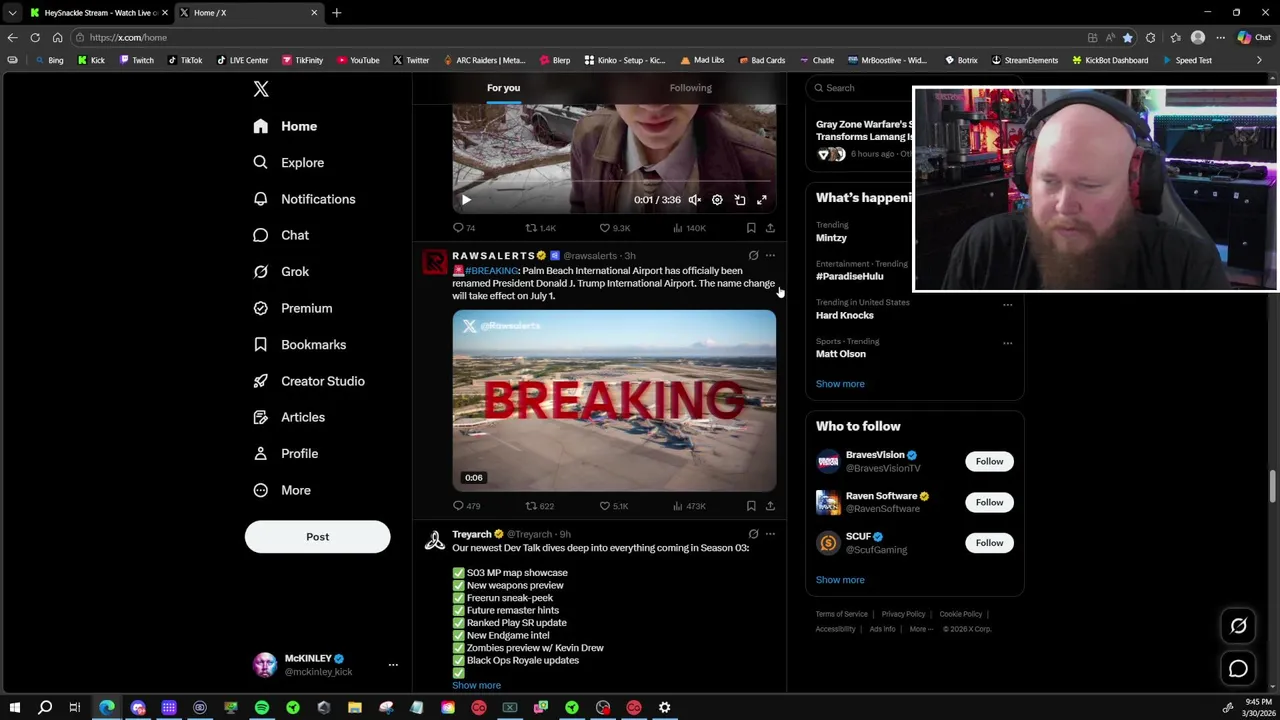Image resolution: width=1280 pixels, height=720 pixels.
Task: Open the More menu in sidebar
Action: (282, 490)
